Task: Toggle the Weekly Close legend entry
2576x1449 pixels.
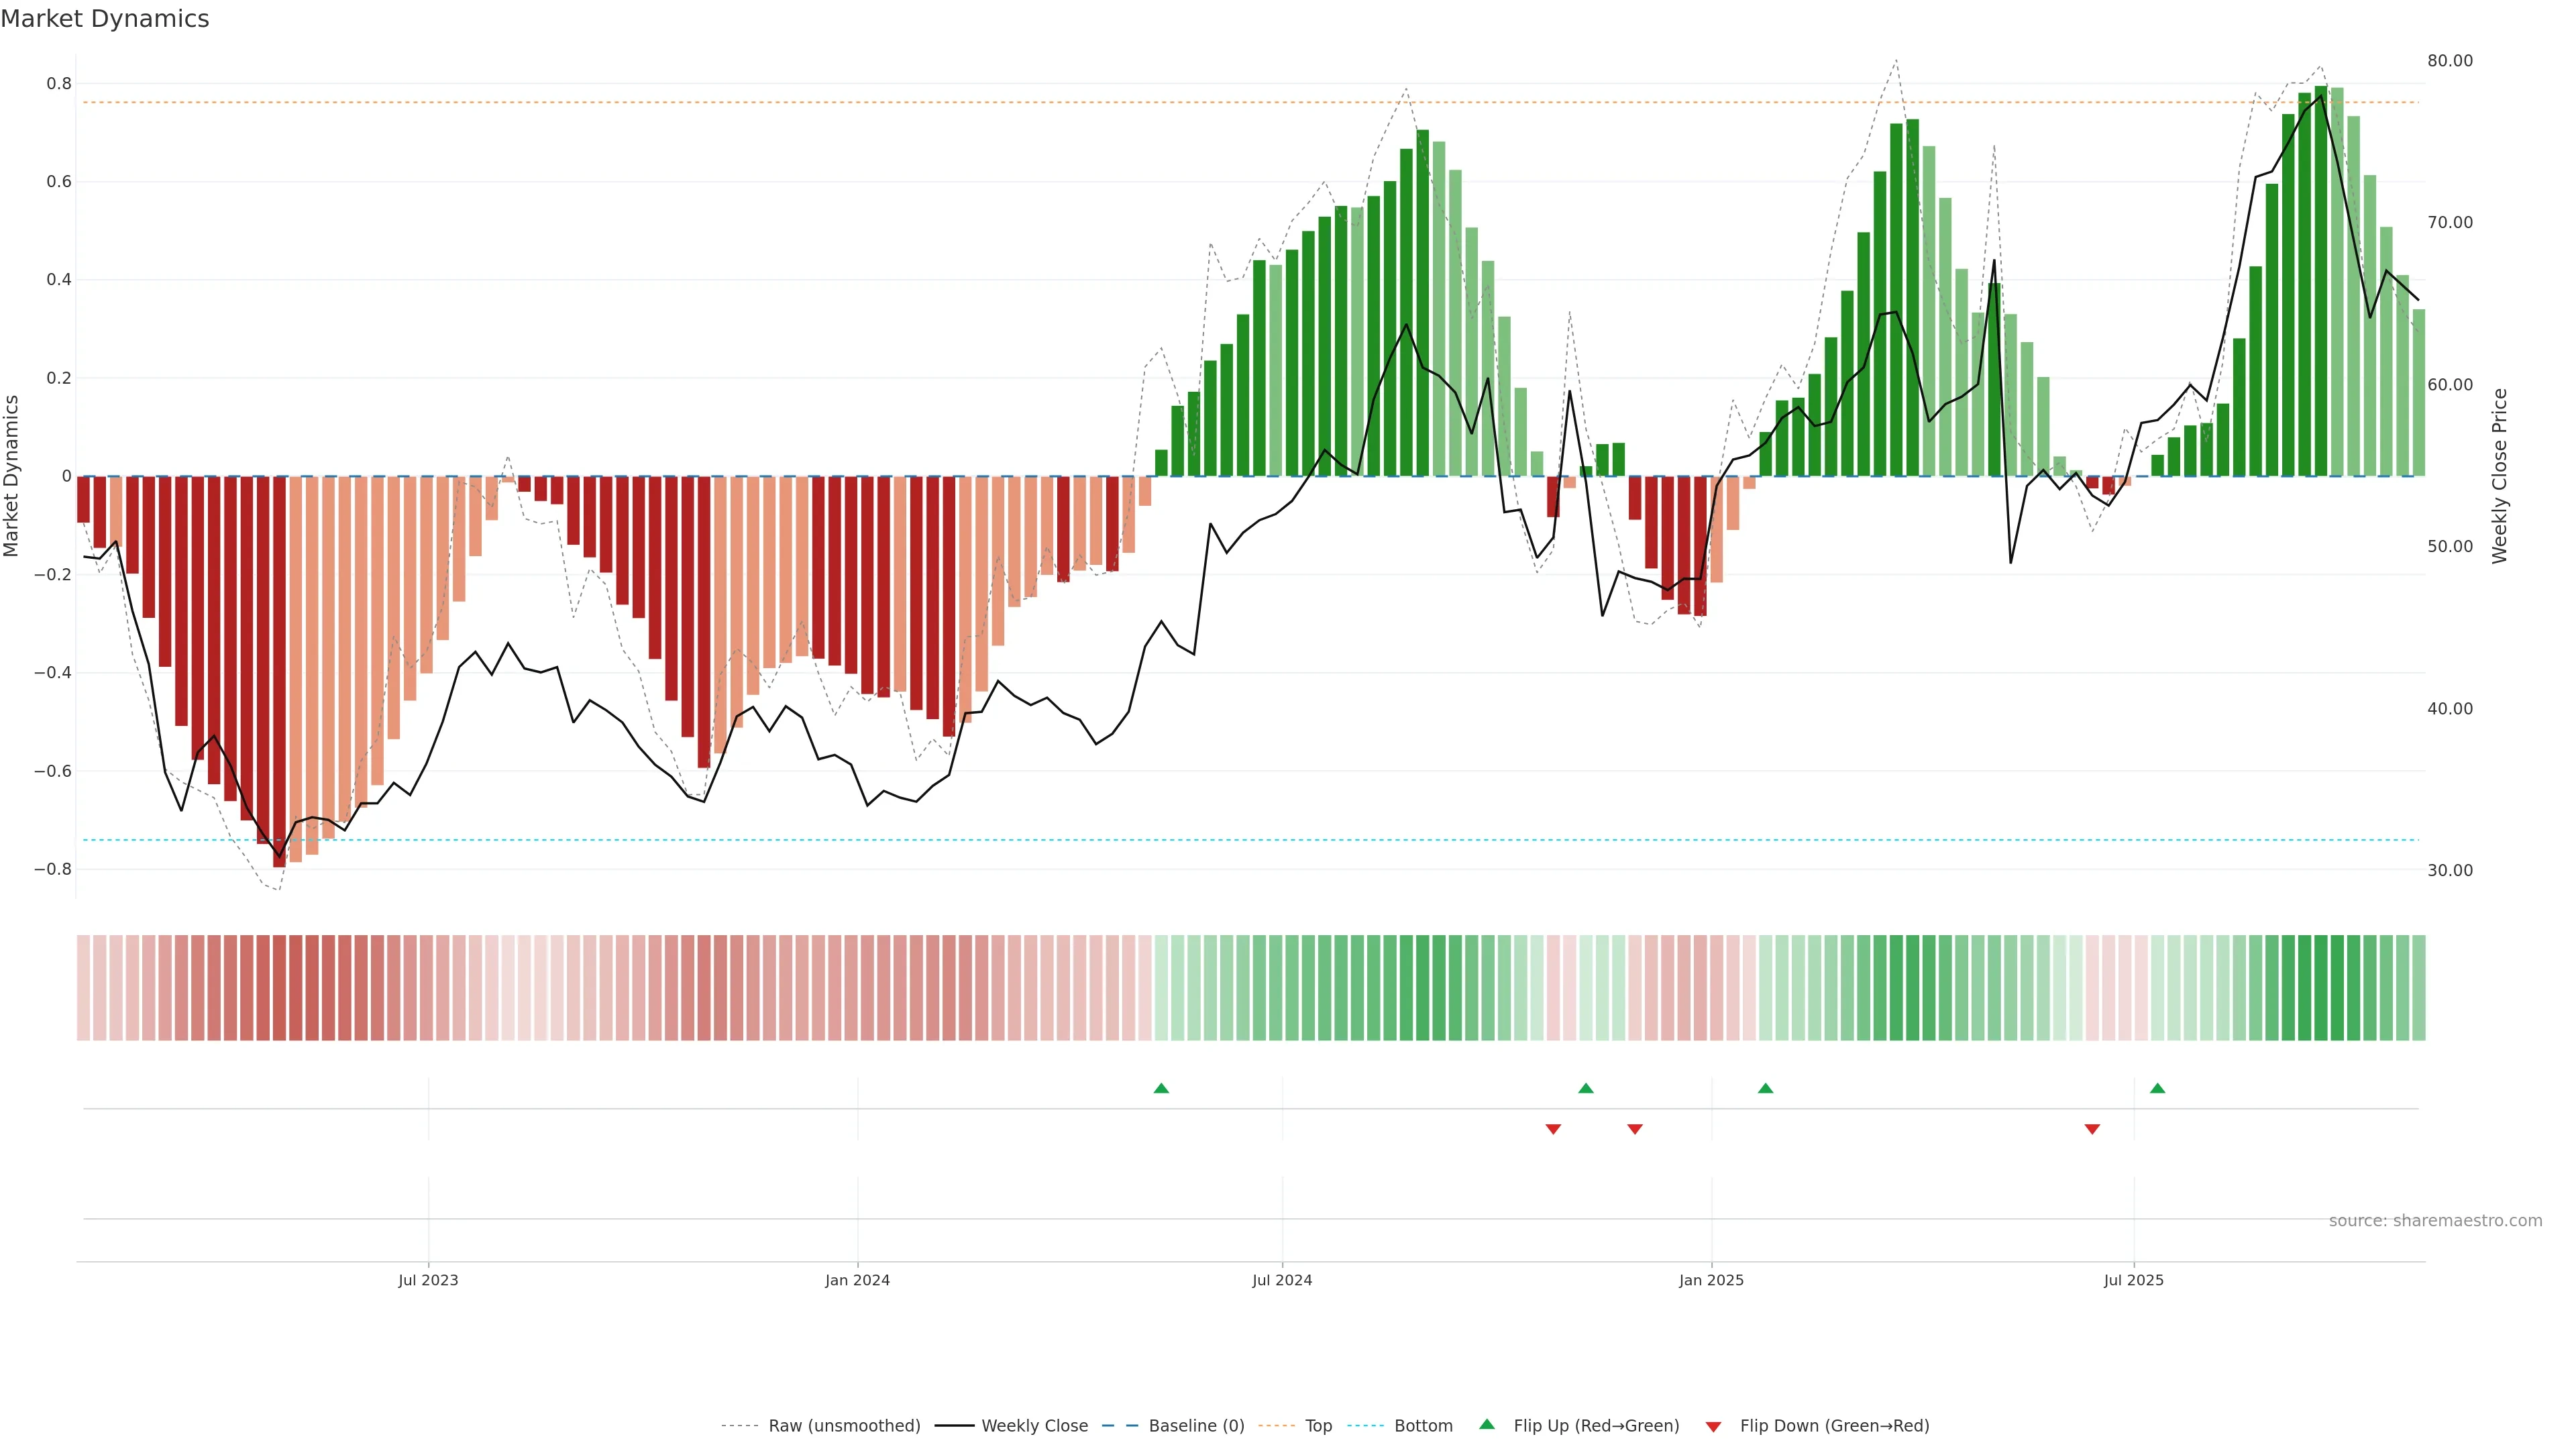Action: pos(1034,1425)
